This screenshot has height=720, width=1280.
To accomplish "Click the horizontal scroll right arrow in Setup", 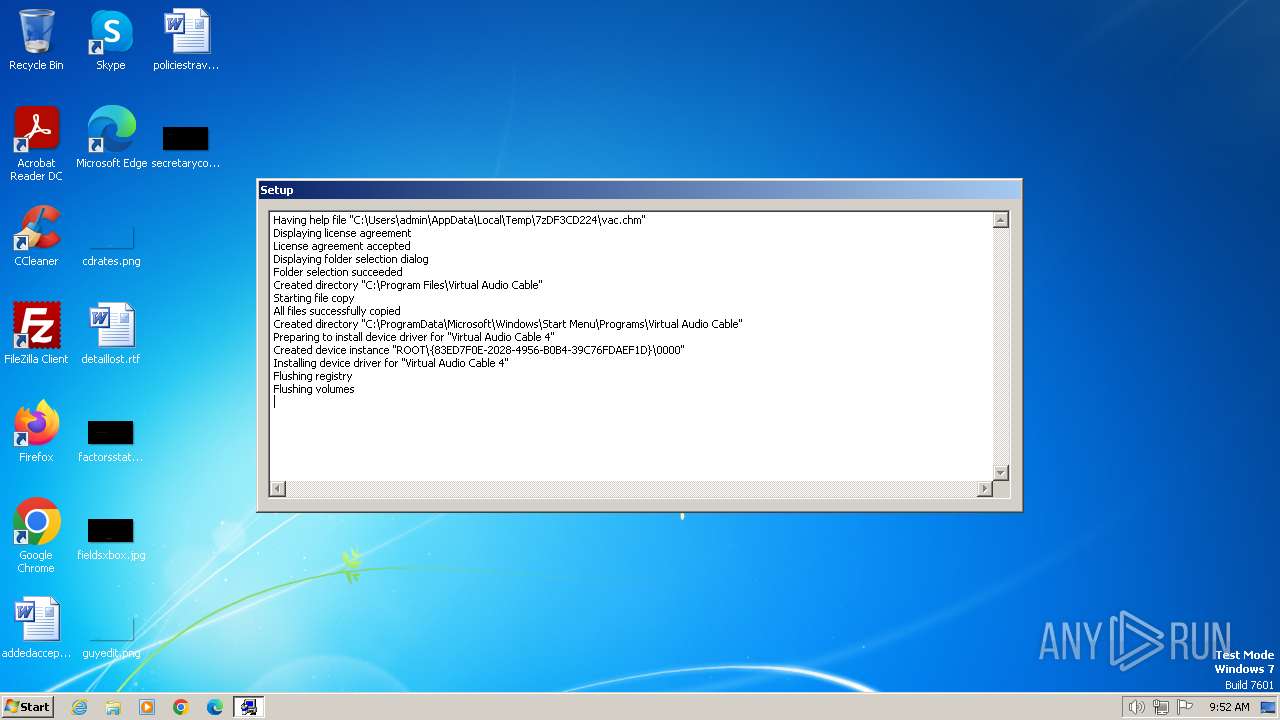I will (985, 488).
